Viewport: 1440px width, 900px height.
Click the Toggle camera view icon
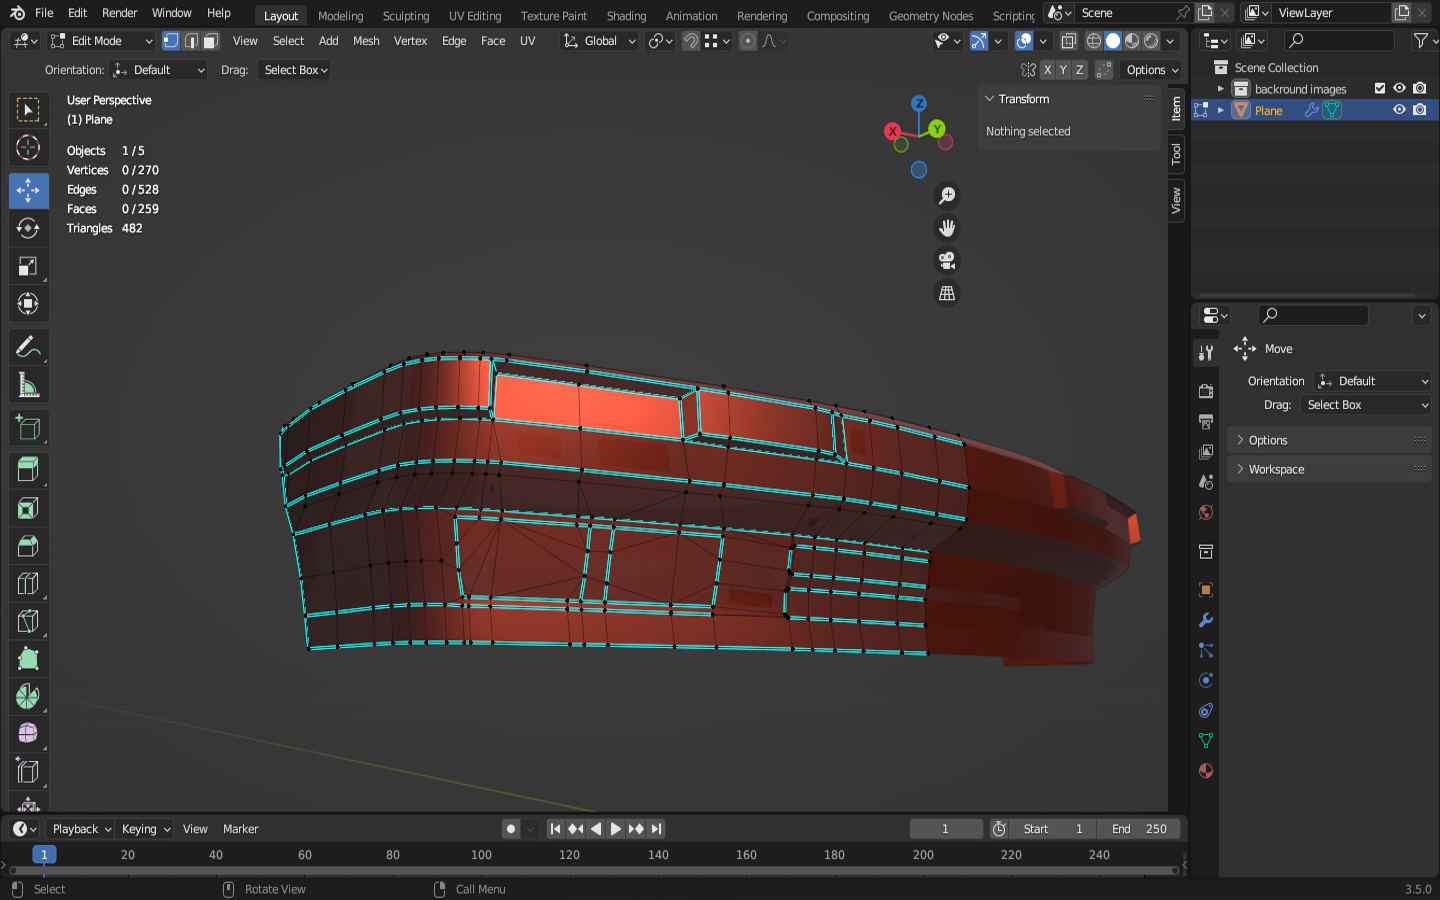pyautogui.click(x=946, y=261)
